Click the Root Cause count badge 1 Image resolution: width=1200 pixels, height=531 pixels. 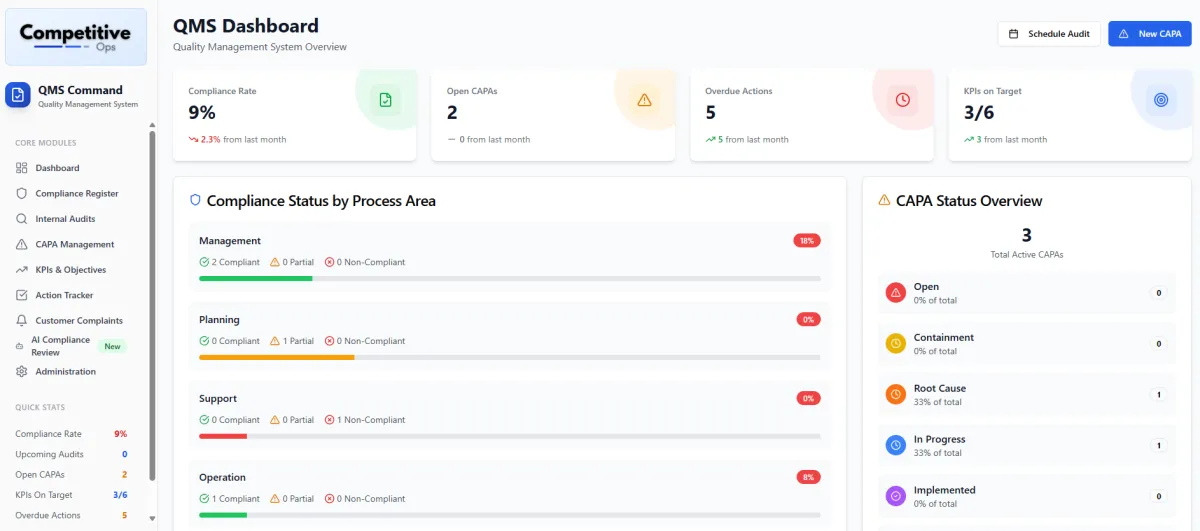[x=1159, y=395]
